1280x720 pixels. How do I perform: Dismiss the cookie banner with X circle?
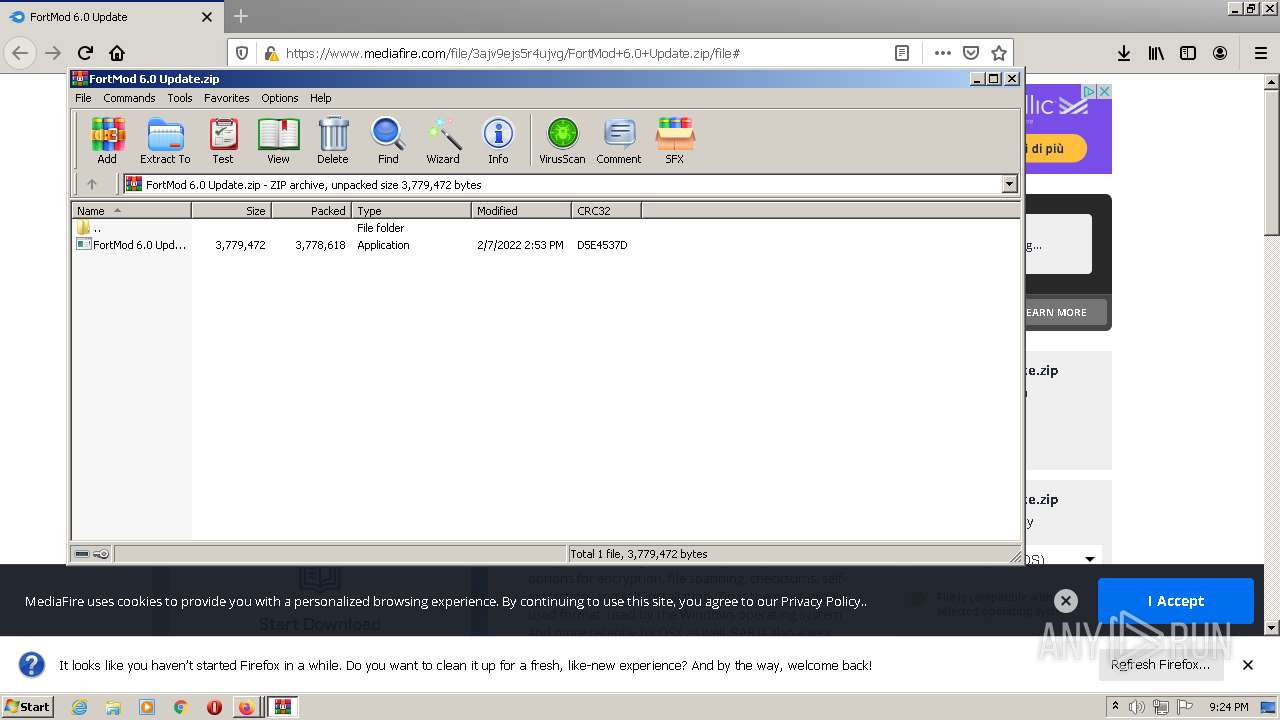pos(1066,601)
